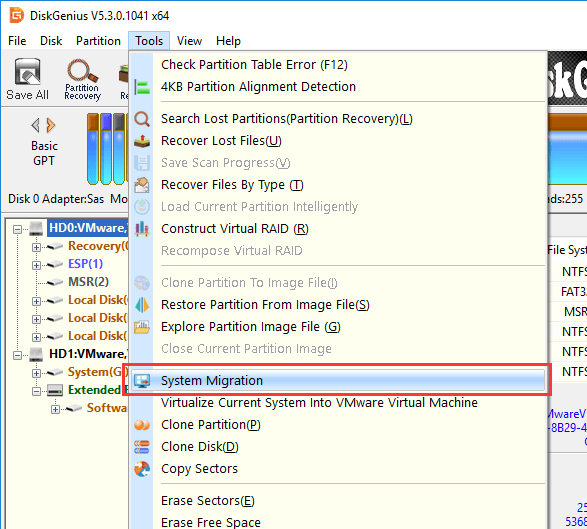Expand the Recovery partition node

pos(36,247)
